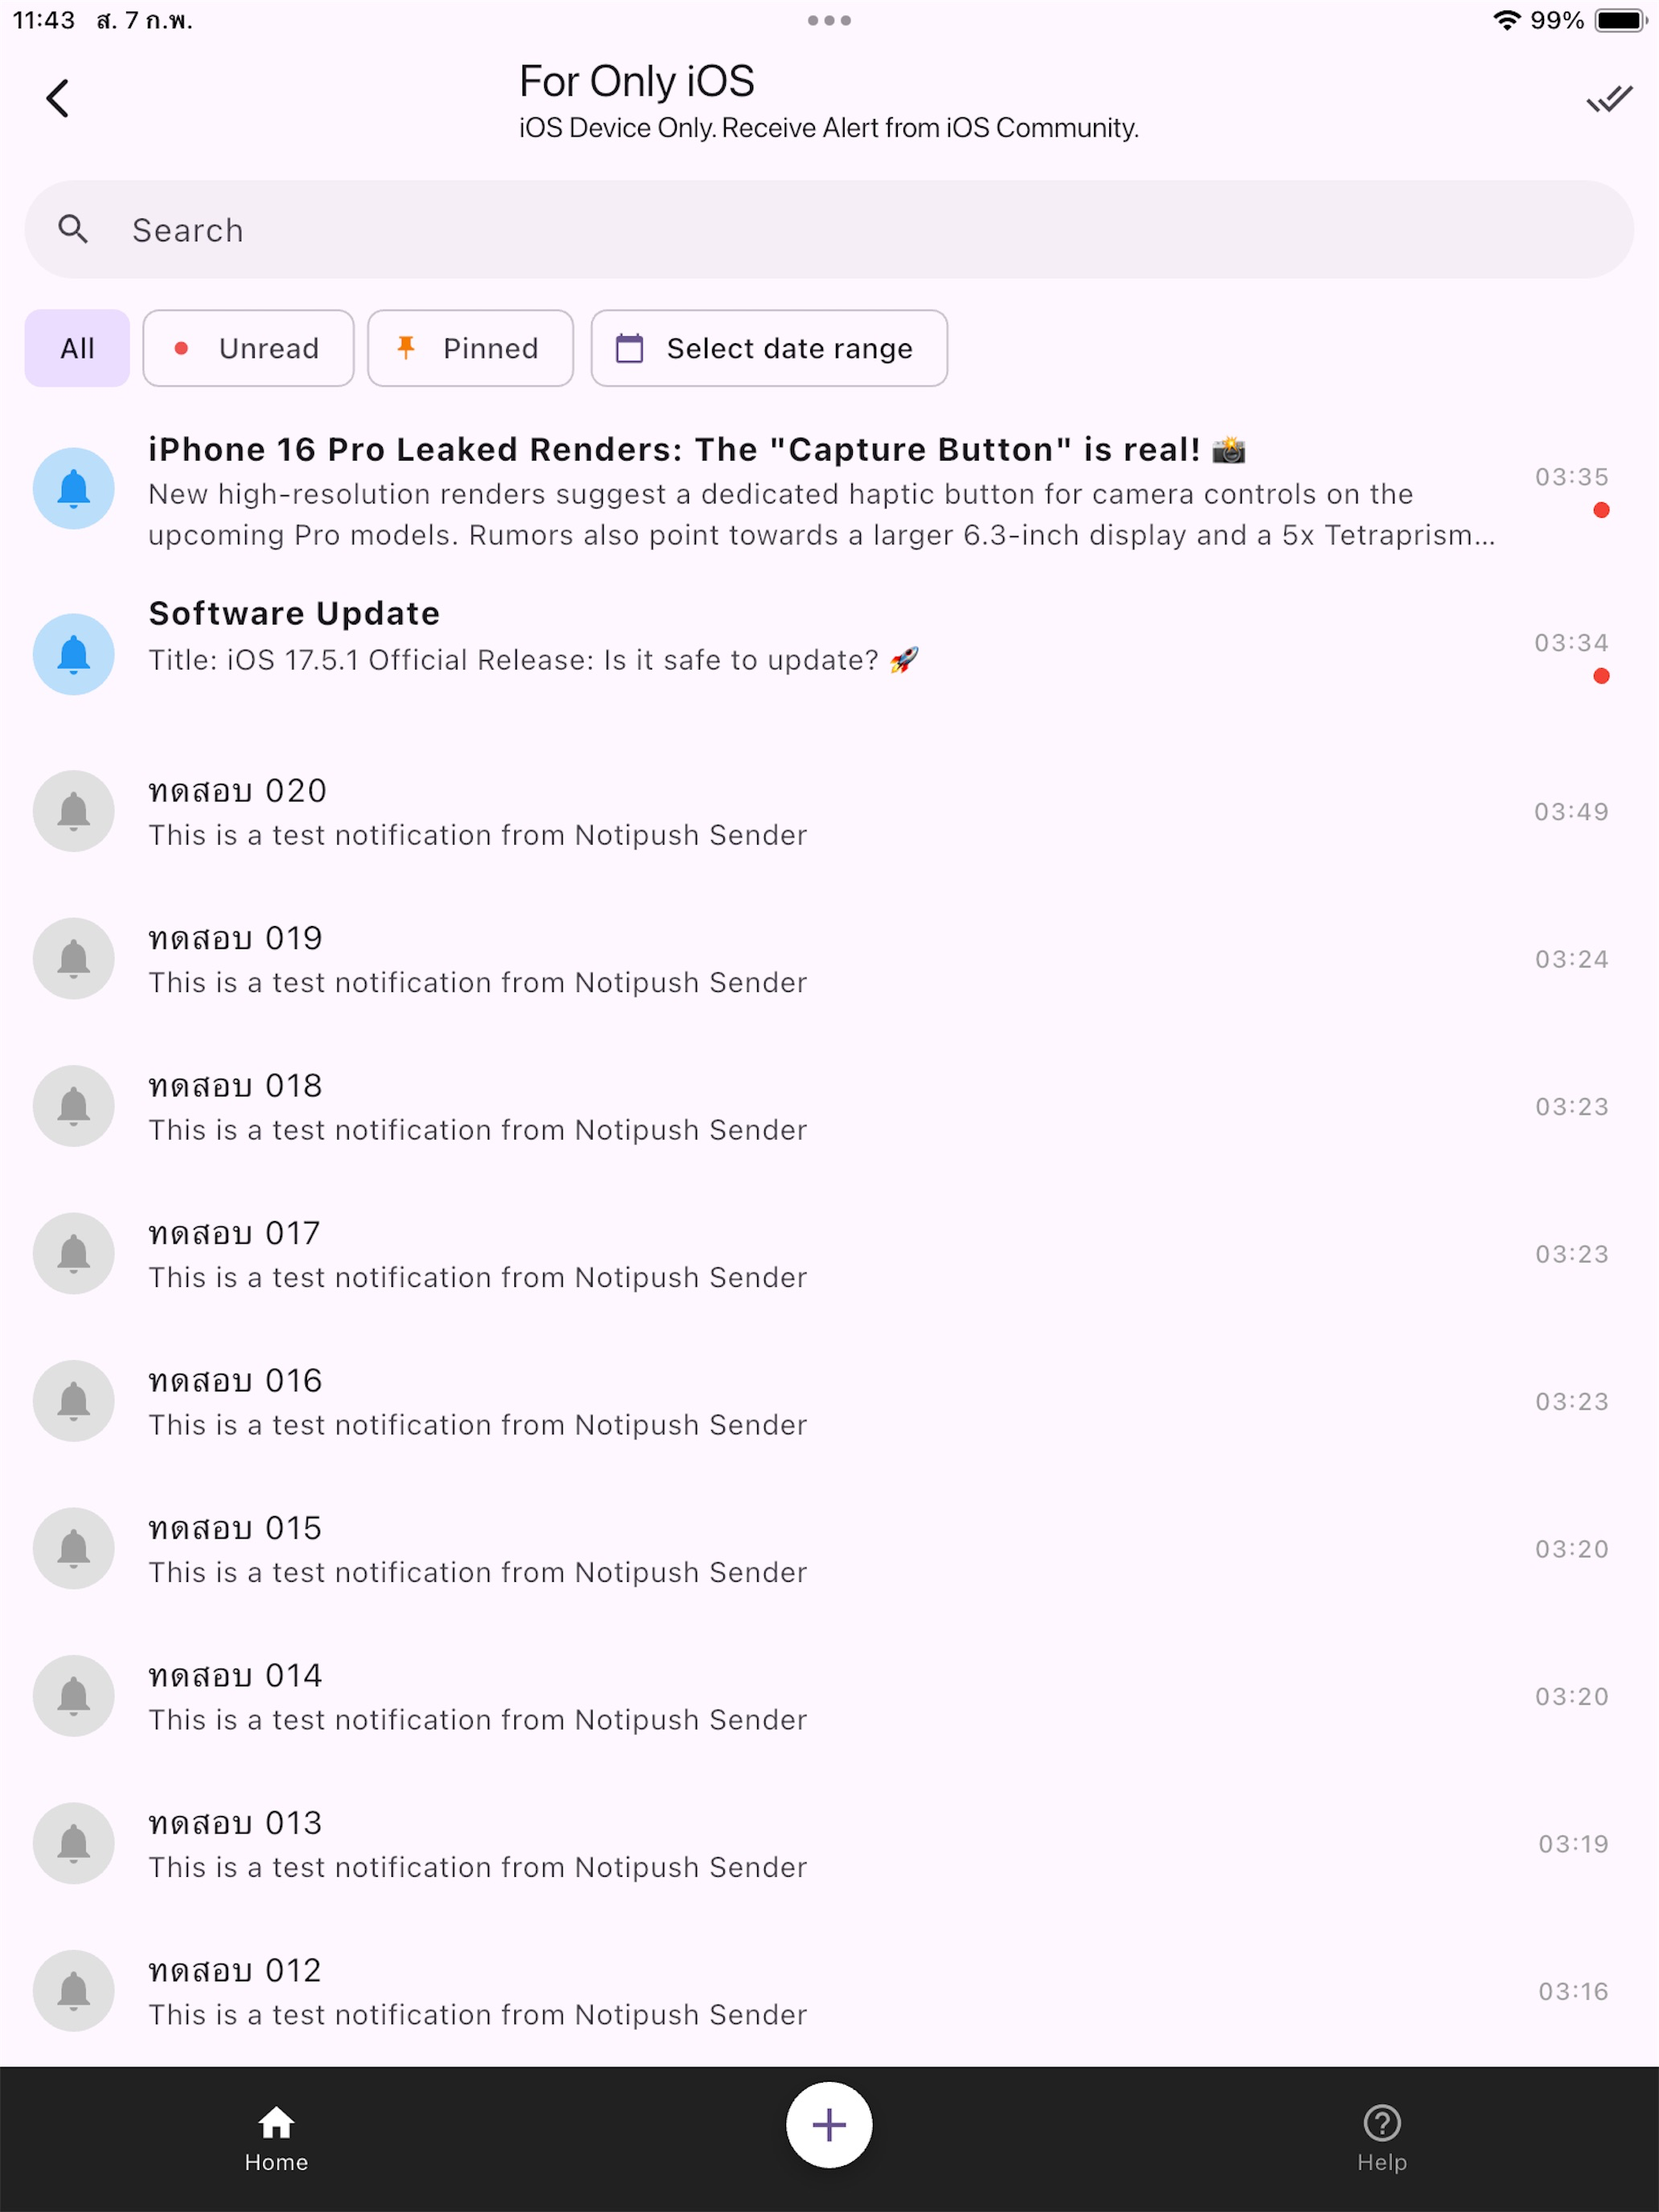The width and height of the screenshot is (1659, 2212).
Task: Go back with the left arrow icon
Action: (58, 98)
